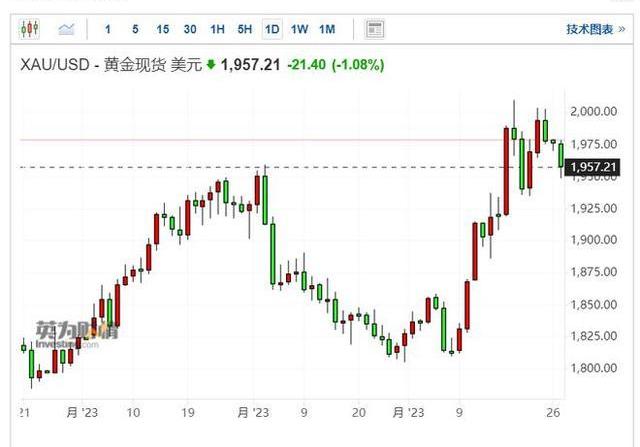640x447 pixels.
Task: Choose the 1 minute interval
Action: pos(108,29)
